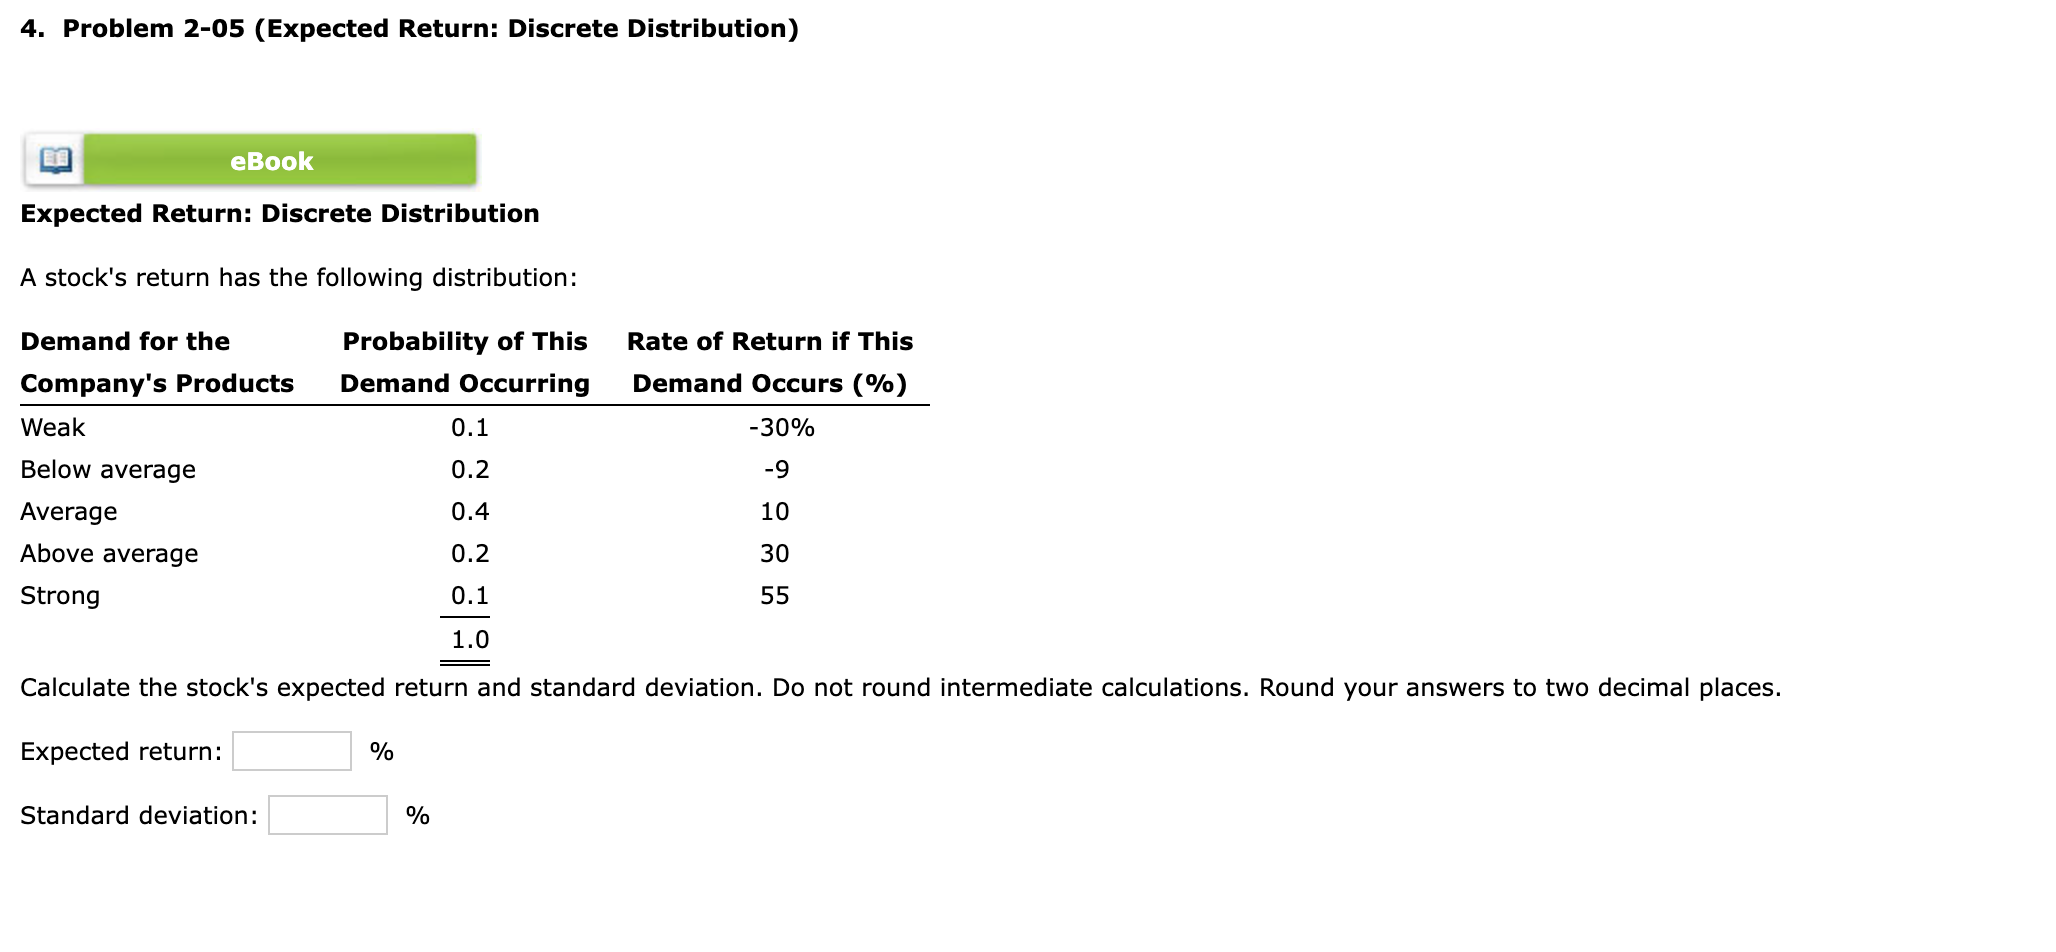This screenshot has height=952, width=2056.
Task: Click the percent sign beside Expected return
Action: [381, 750]
